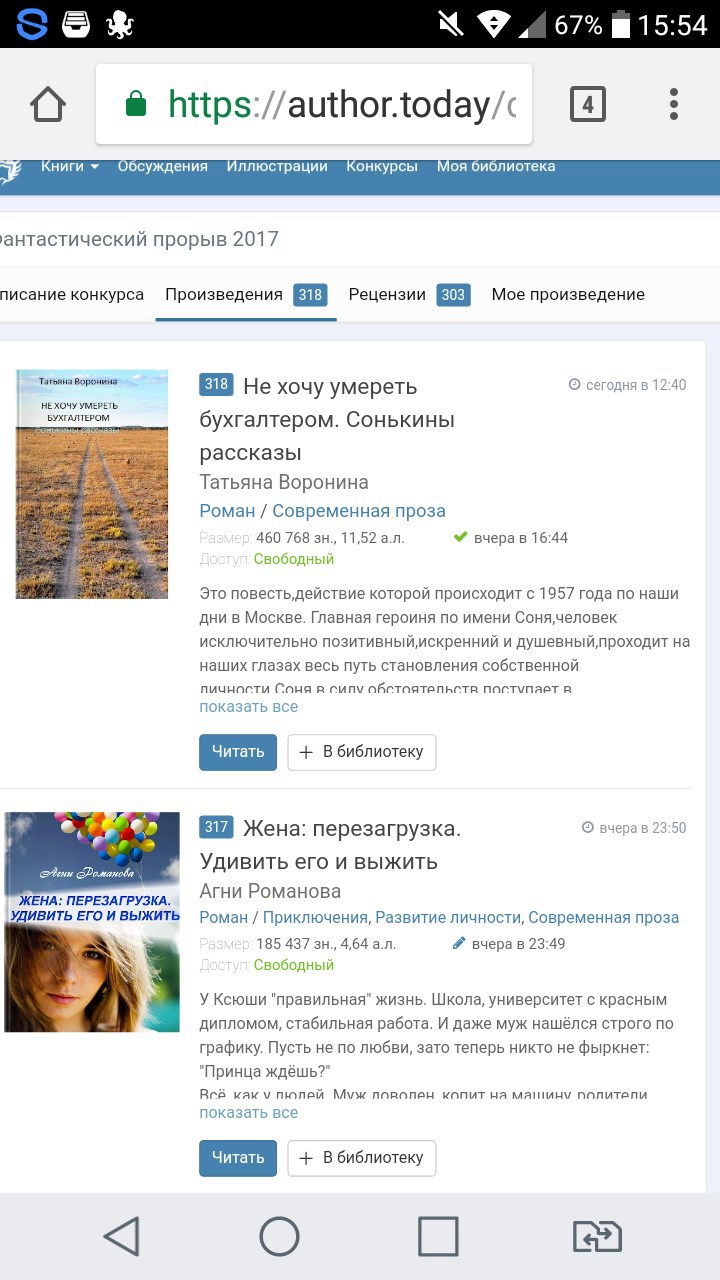The width and height of the screenshot is (720, 1280).
Task: Tap the Android back navigation button
Action: [x=122, y=1236]
